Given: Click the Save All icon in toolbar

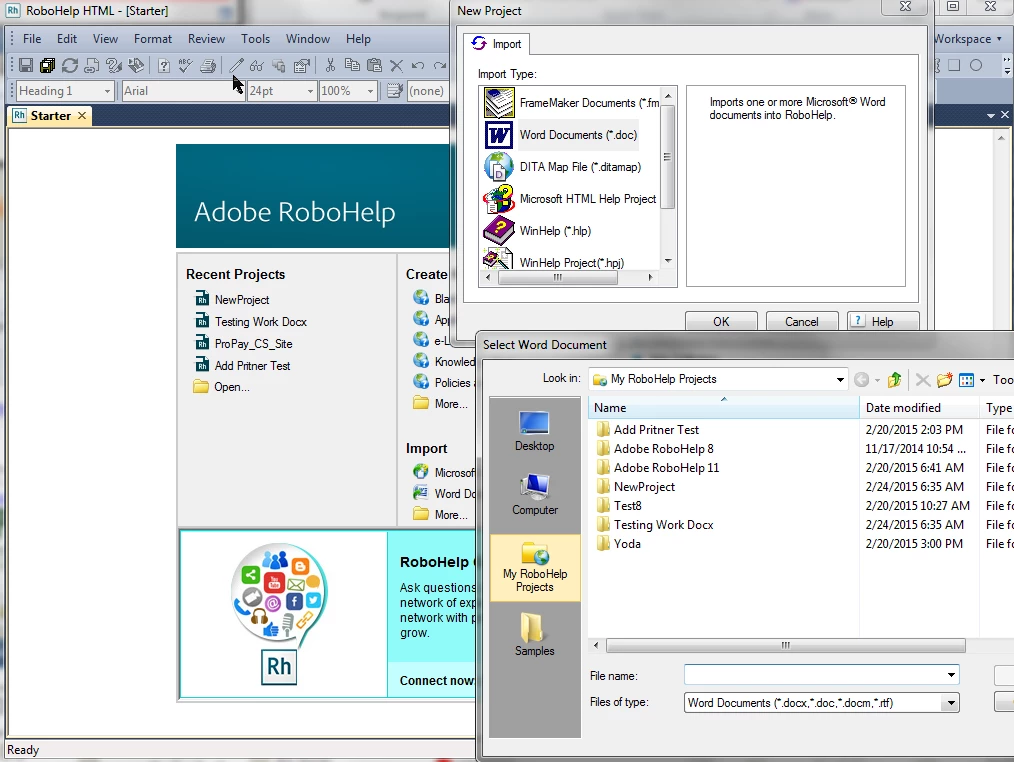Looking at the screenshot, I should click(47, 65).
